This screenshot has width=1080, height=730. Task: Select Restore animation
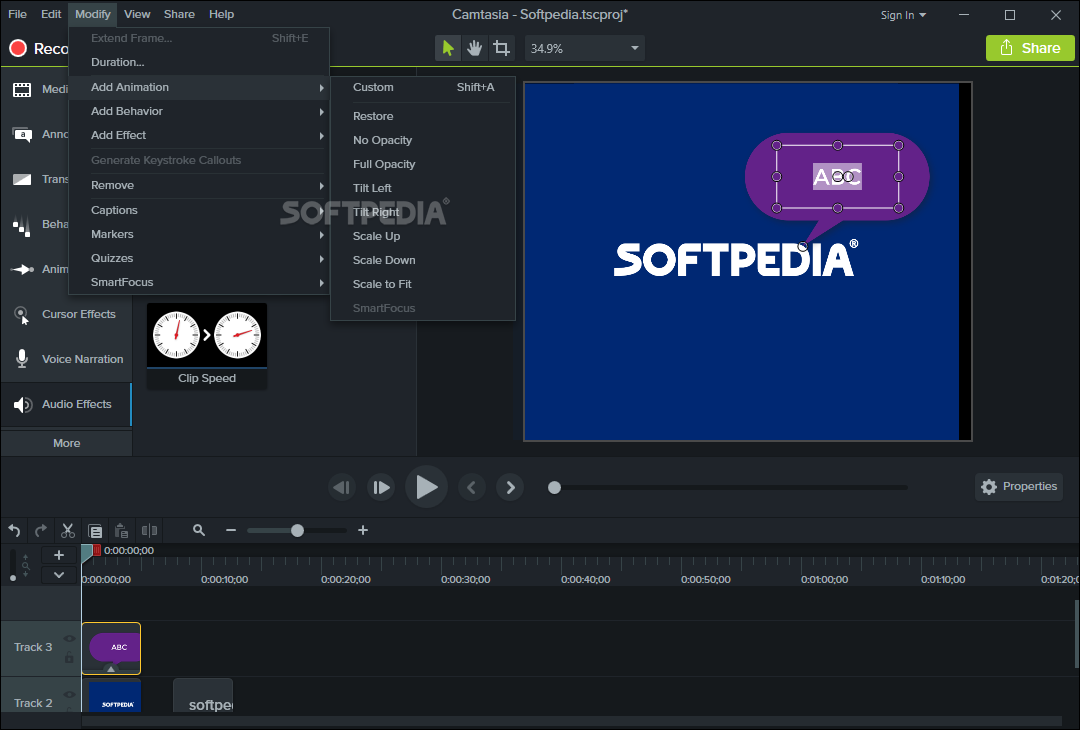tap(423, 116)
